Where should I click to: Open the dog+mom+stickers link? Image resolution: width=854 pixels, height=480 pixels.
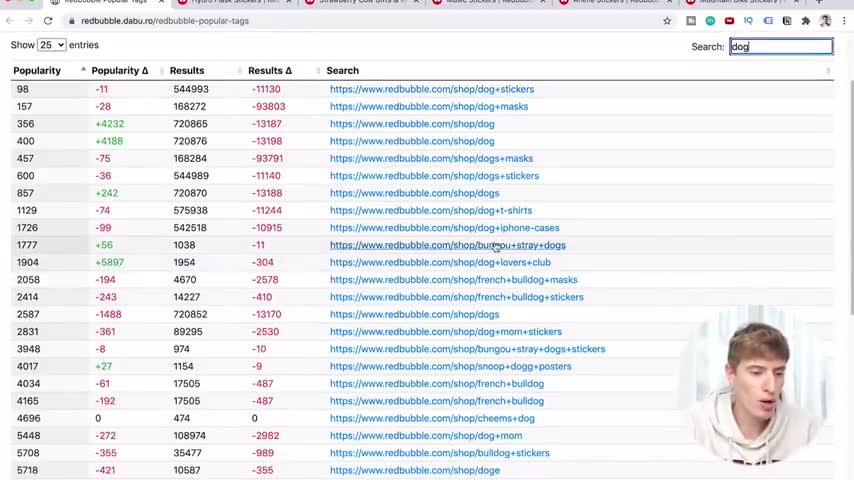446,331
